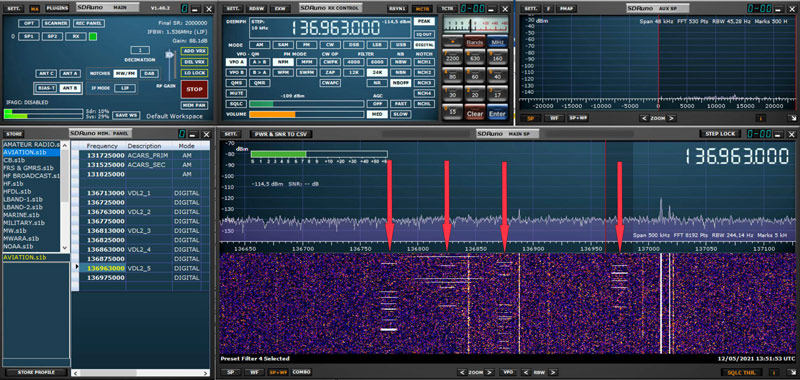Click SQLC THR. button in Main SP
Screen dimensions: 800x380
pos(742,372)
